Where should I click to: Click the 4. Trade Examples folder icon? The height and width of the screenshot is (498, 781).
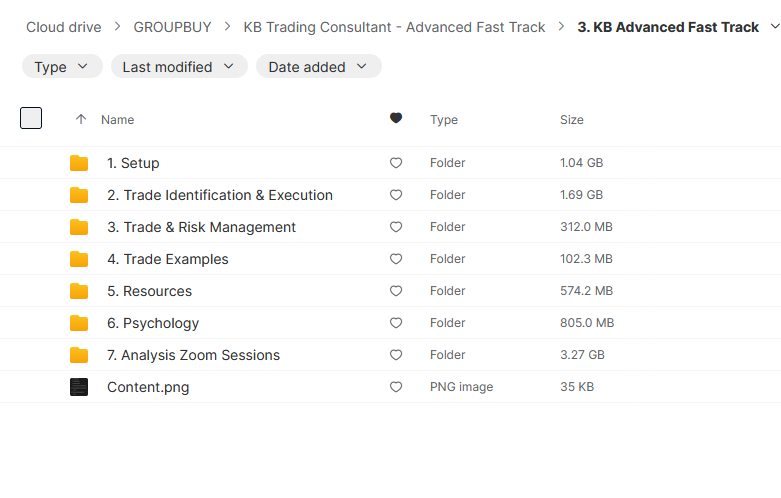[x=79, y=259]
